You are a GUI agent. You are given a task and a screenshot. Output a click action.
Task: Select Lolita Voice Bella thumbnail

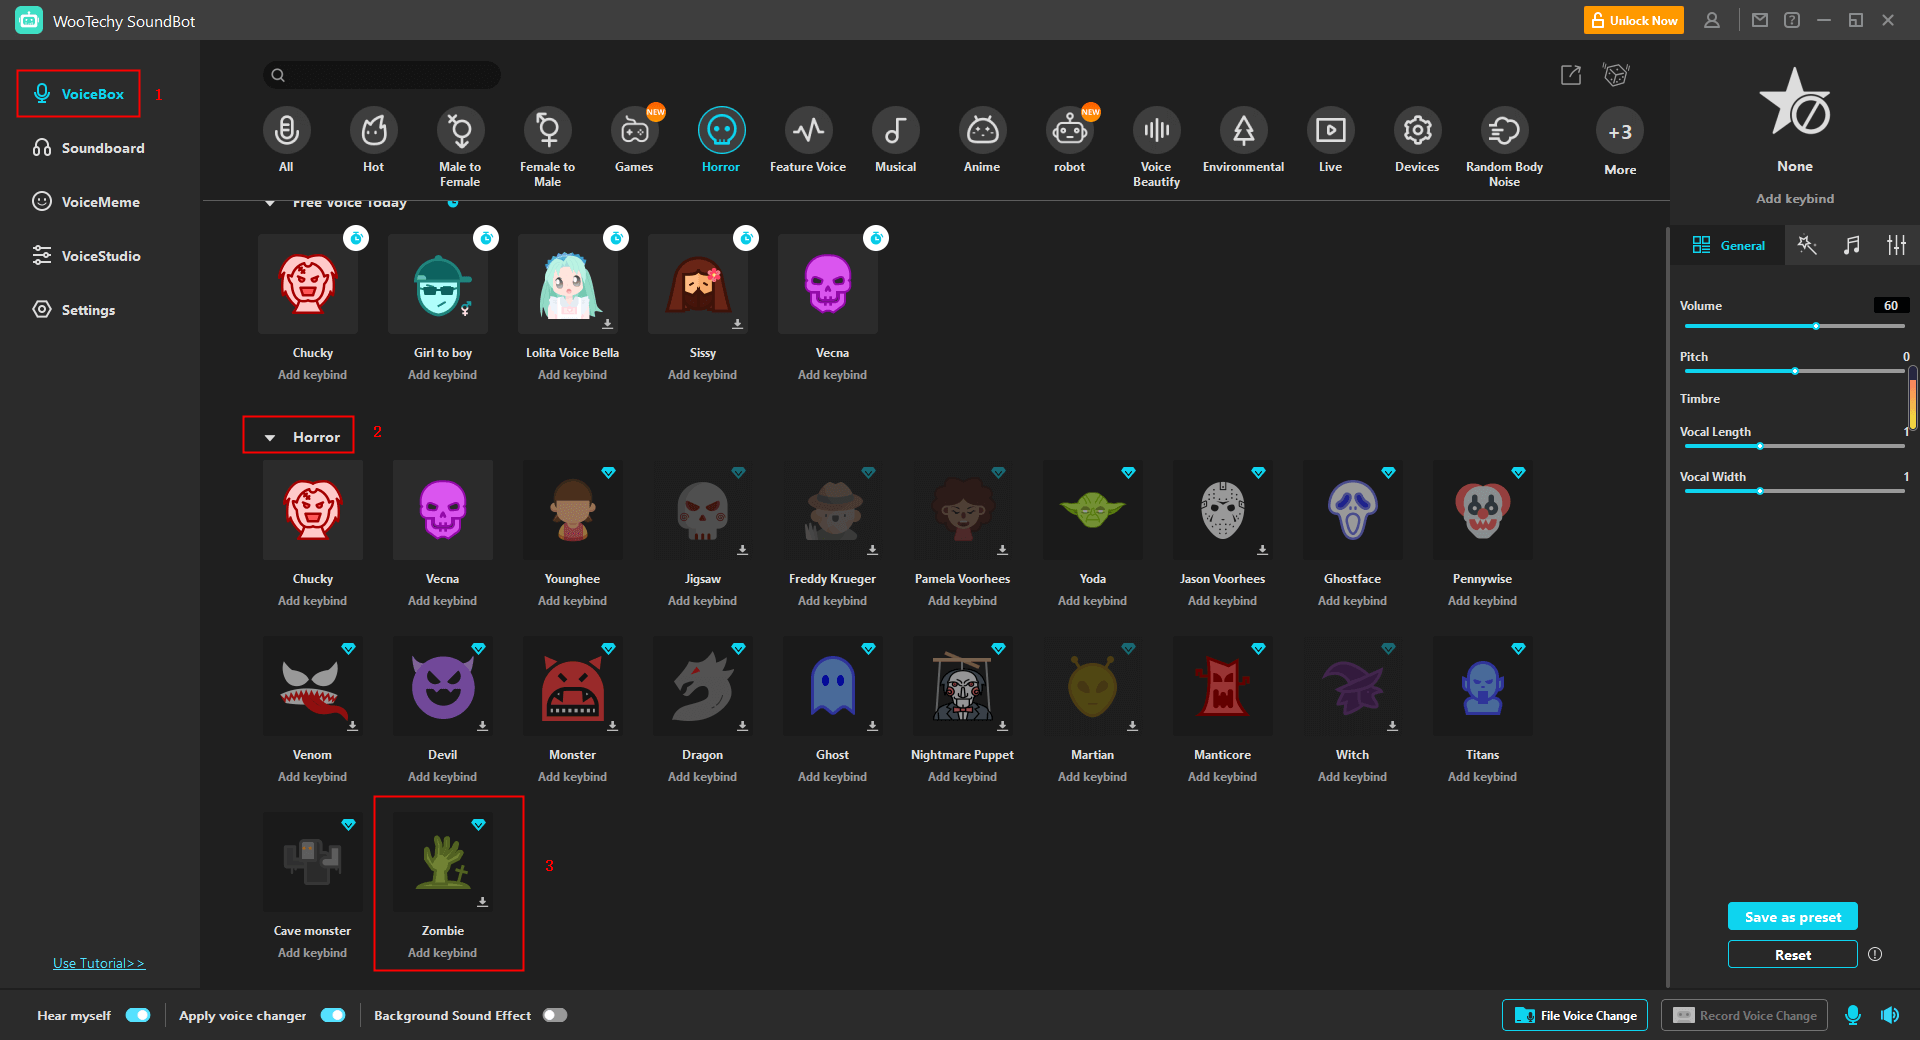[568, 284]
